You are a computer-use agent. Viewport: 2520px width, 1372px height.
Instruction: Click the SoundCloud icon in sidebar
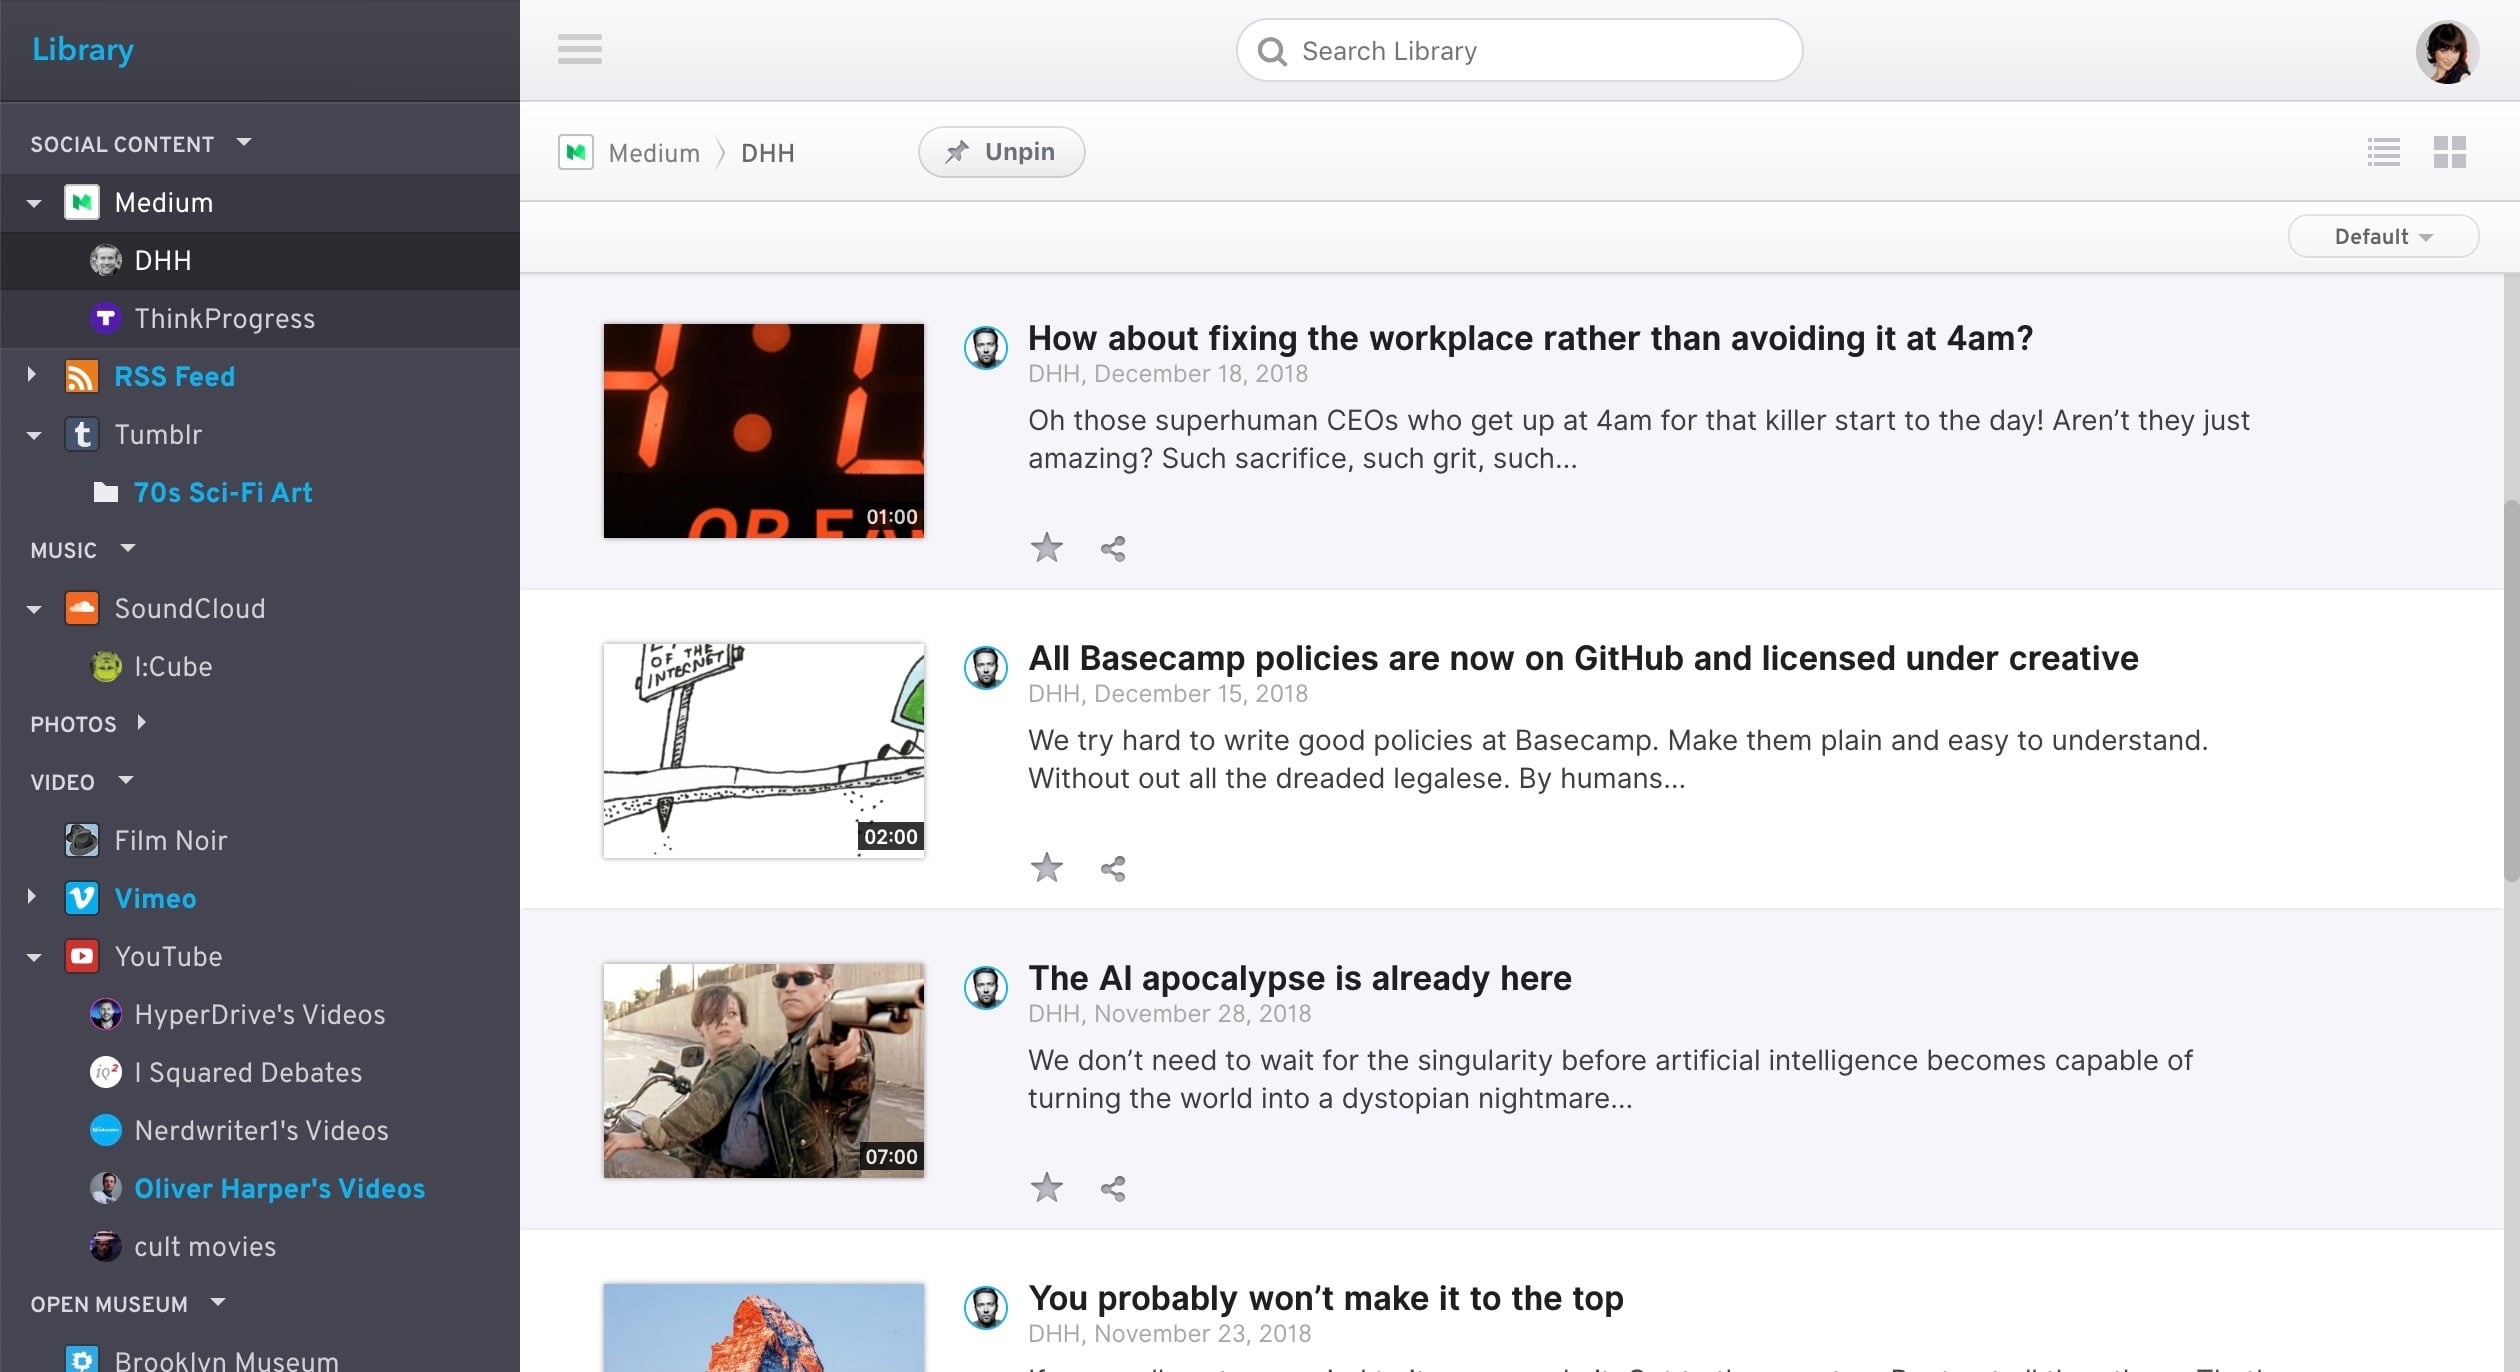click(x=82, y=609)
